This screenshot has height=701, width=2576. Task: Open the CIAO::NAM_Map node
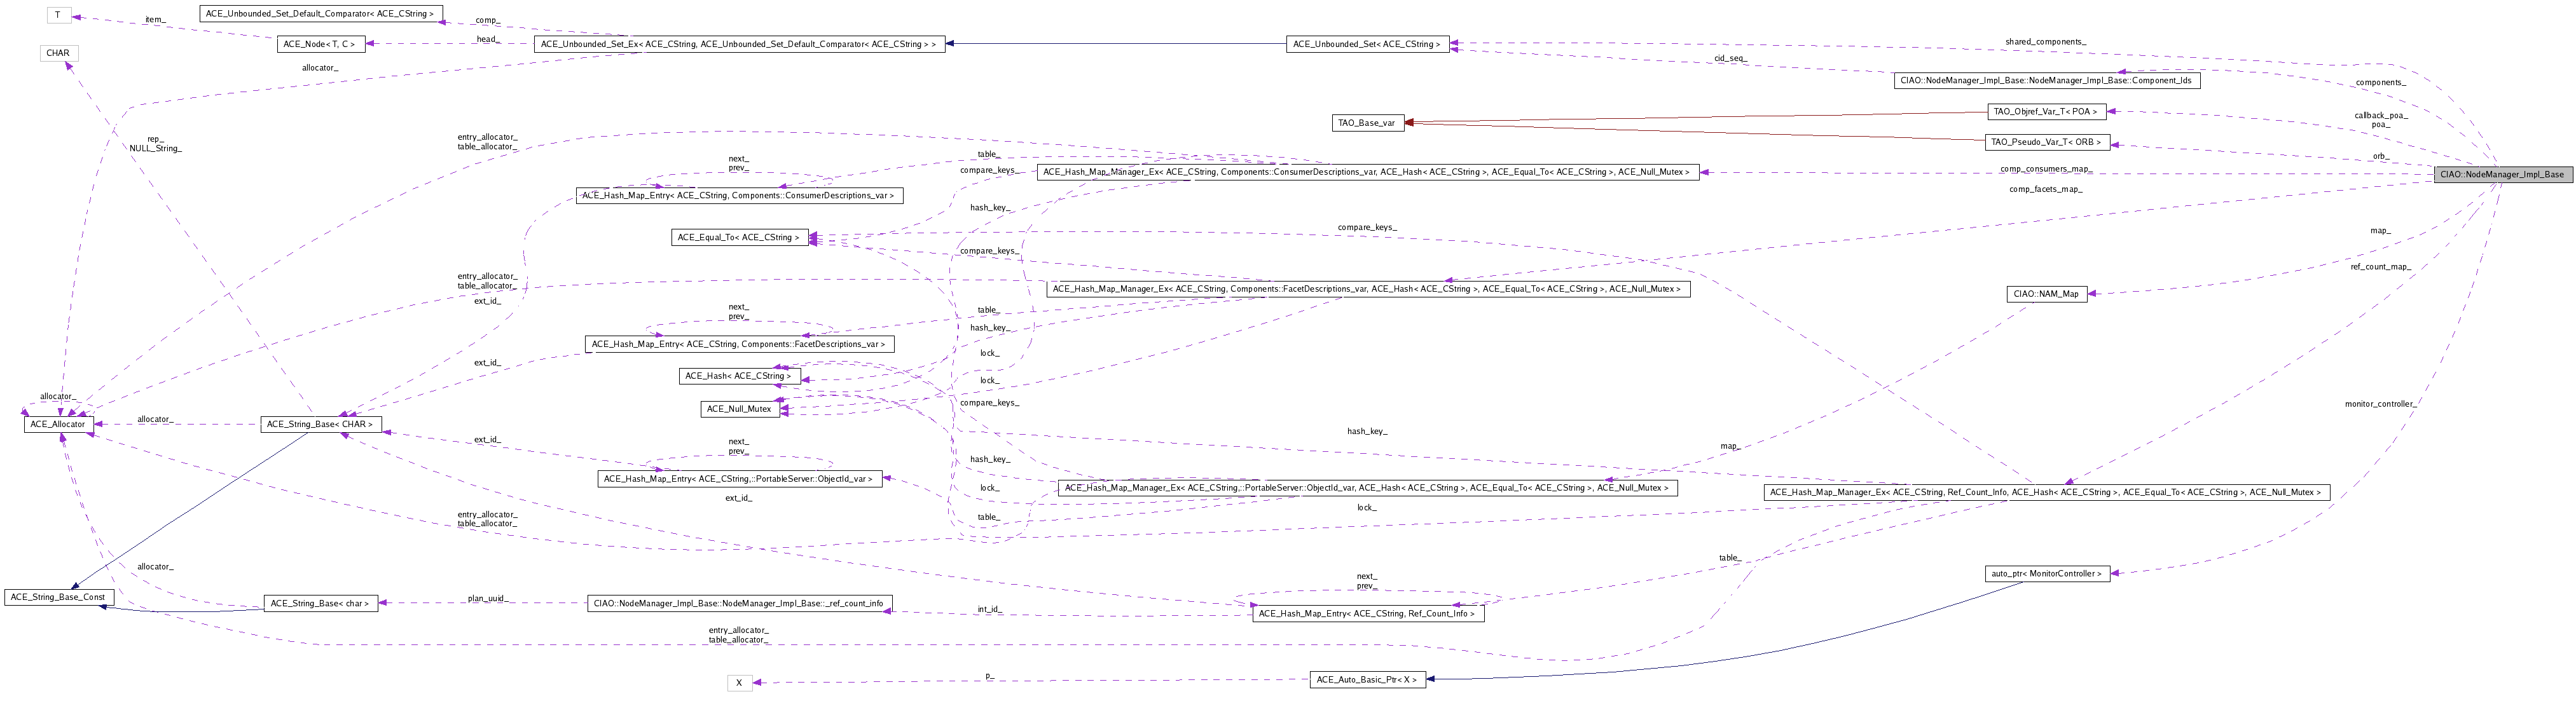(x=2046, y=294)
